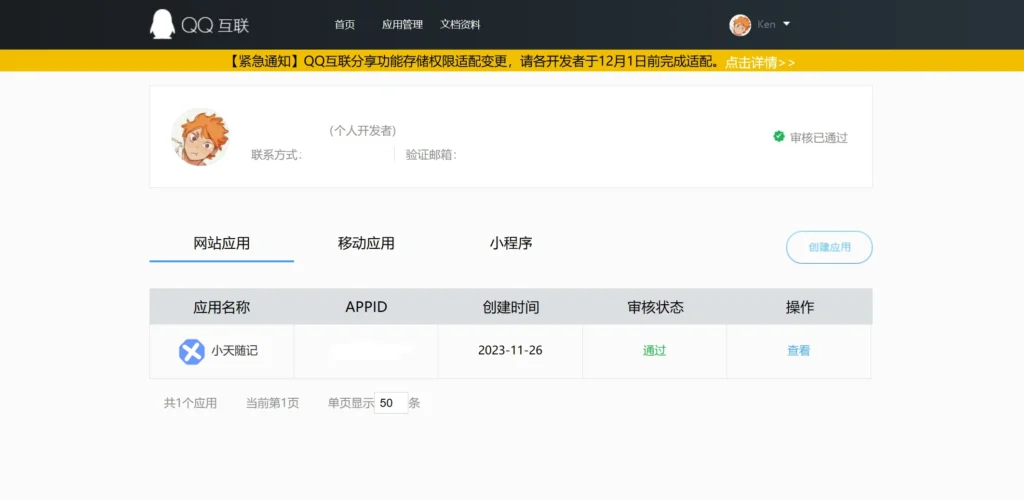This screenshot has height=500, width=1024.
Task: Click the QQ互联 logo text
Action: (216, 25)
